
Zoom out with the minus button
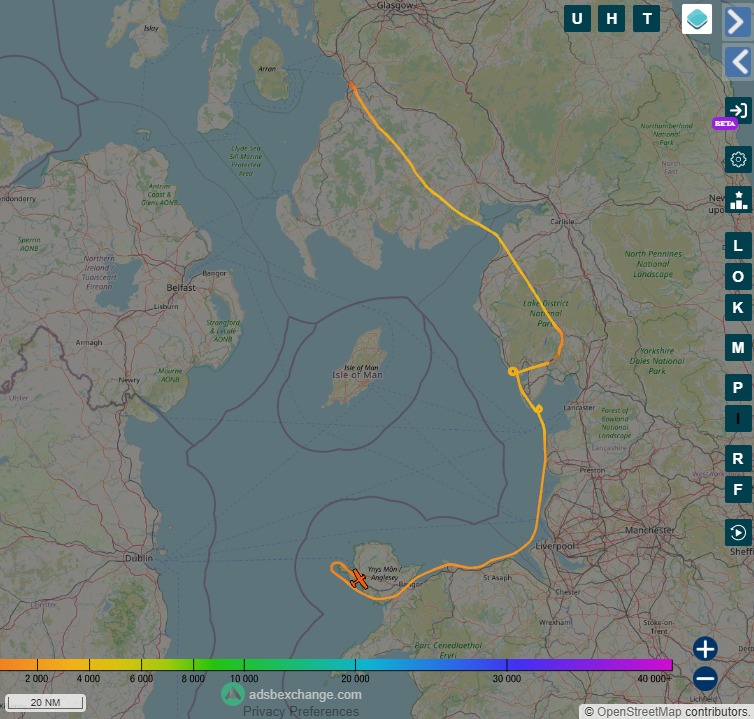[x=705, y=677]
